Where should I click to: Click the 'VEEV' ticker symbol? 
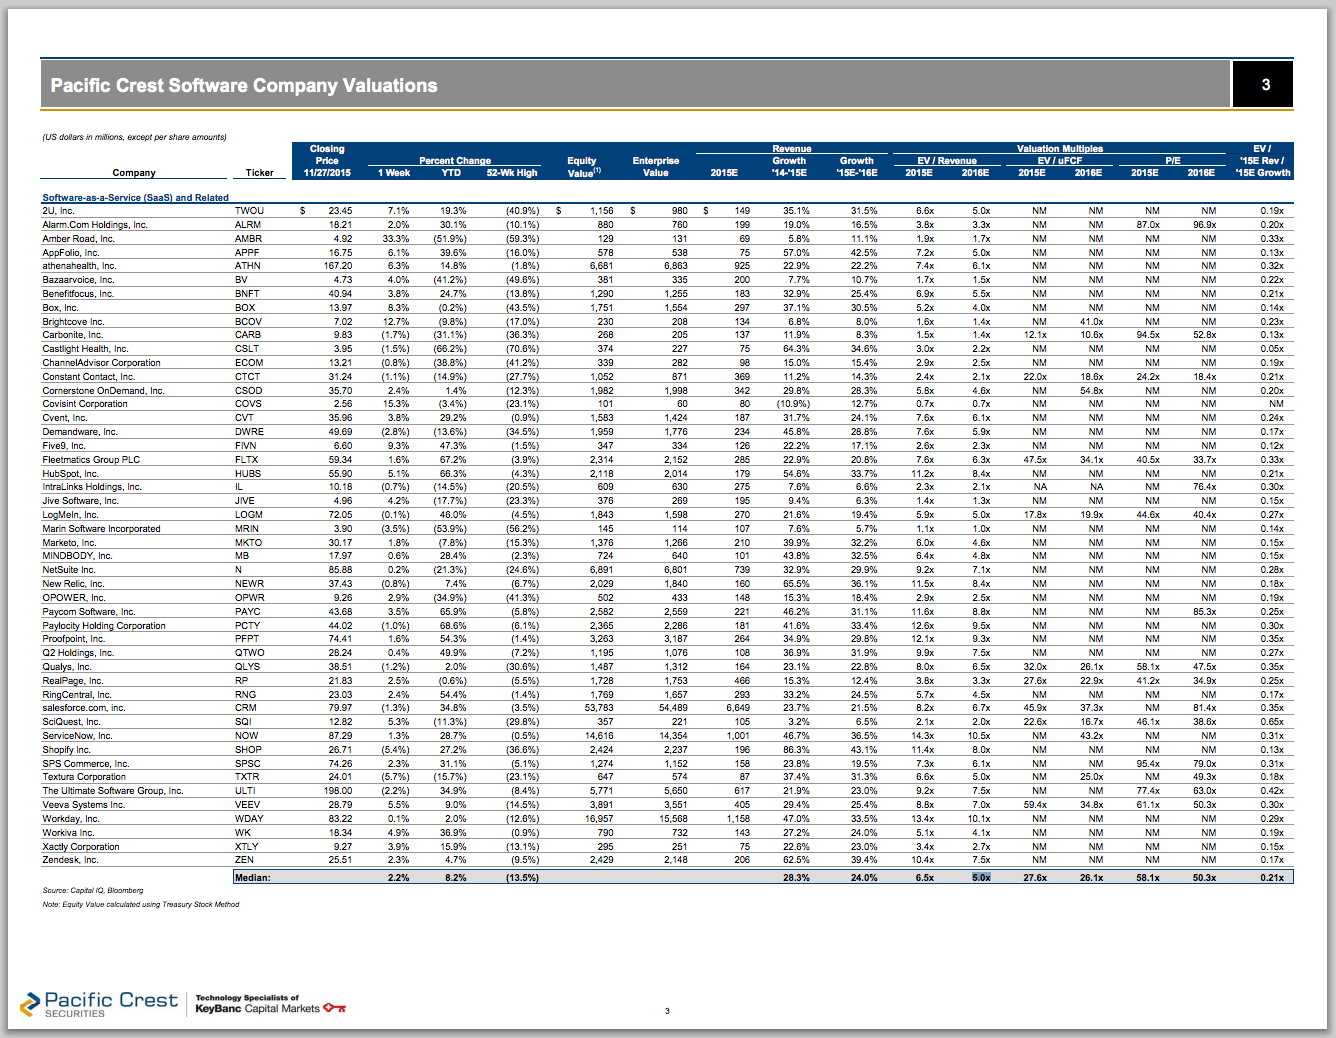(x=247, y=805)
